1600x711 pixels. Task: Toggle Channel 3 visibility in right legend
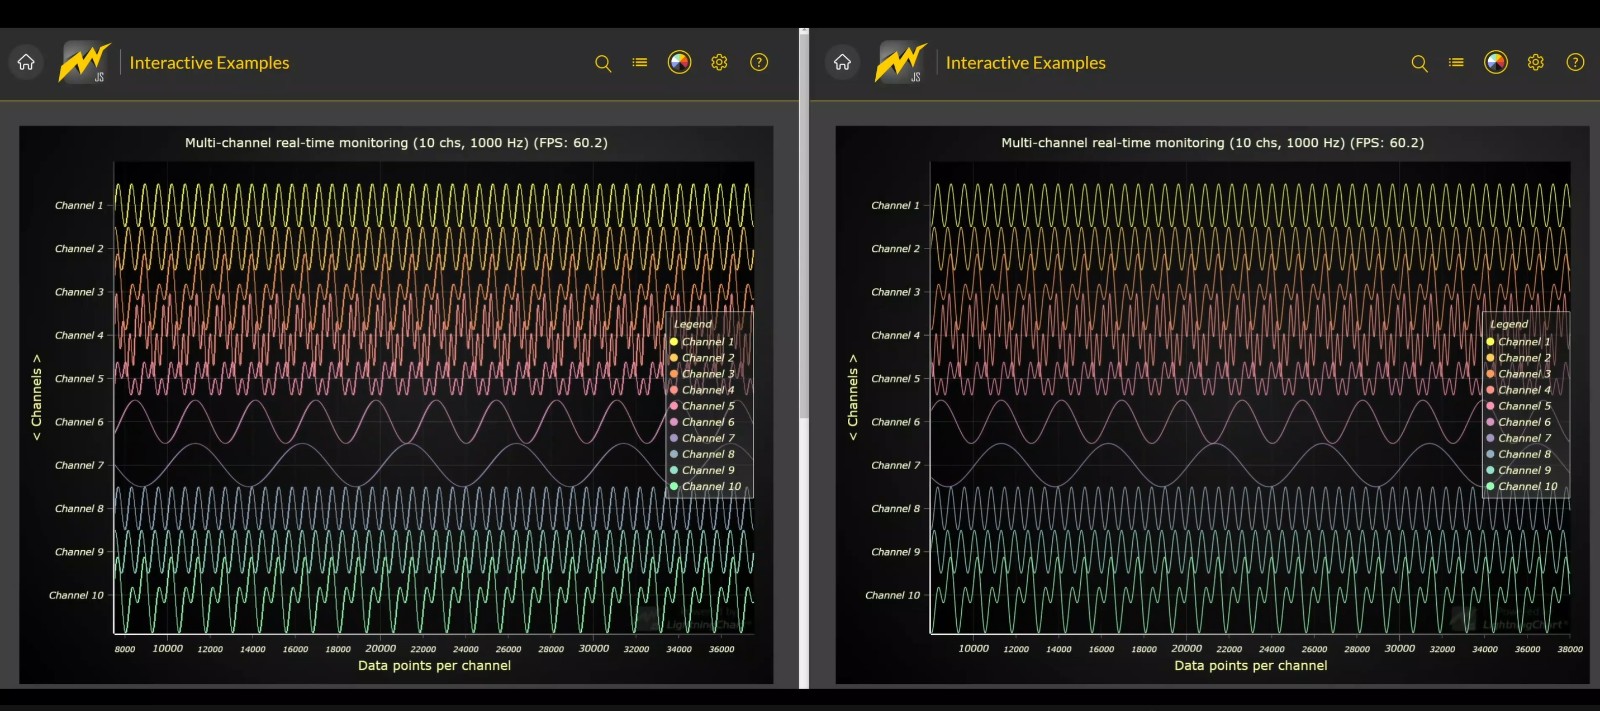tap(1520, 374)
